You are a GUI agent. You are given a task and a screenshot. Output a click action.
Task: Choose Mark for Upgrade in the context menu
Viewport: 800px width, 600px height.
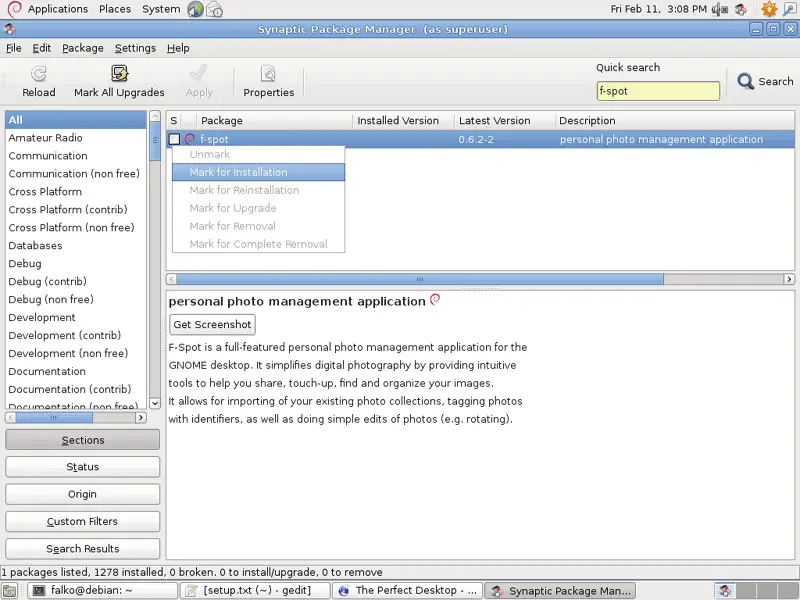point(259,208)
